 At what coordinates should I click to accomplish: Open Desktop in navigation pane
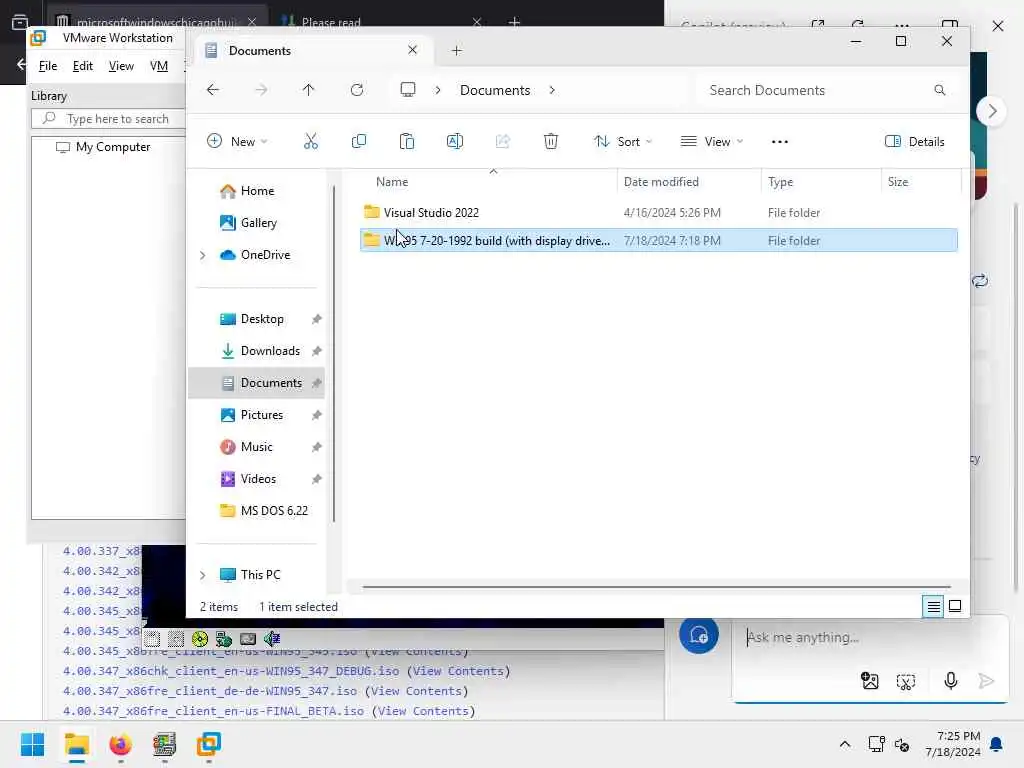262,319
